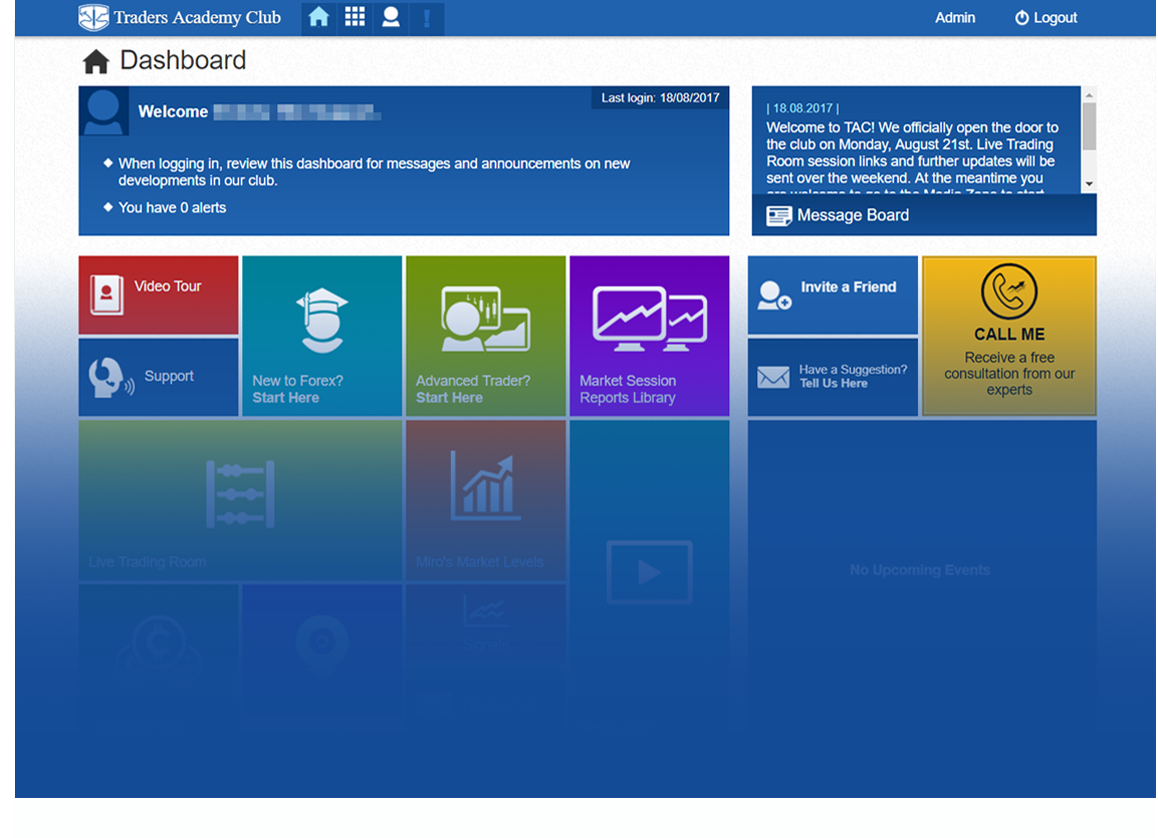
Task: Open the Miro's Market Levels tile
Action: pyautogui.click(x=486, y=500)
